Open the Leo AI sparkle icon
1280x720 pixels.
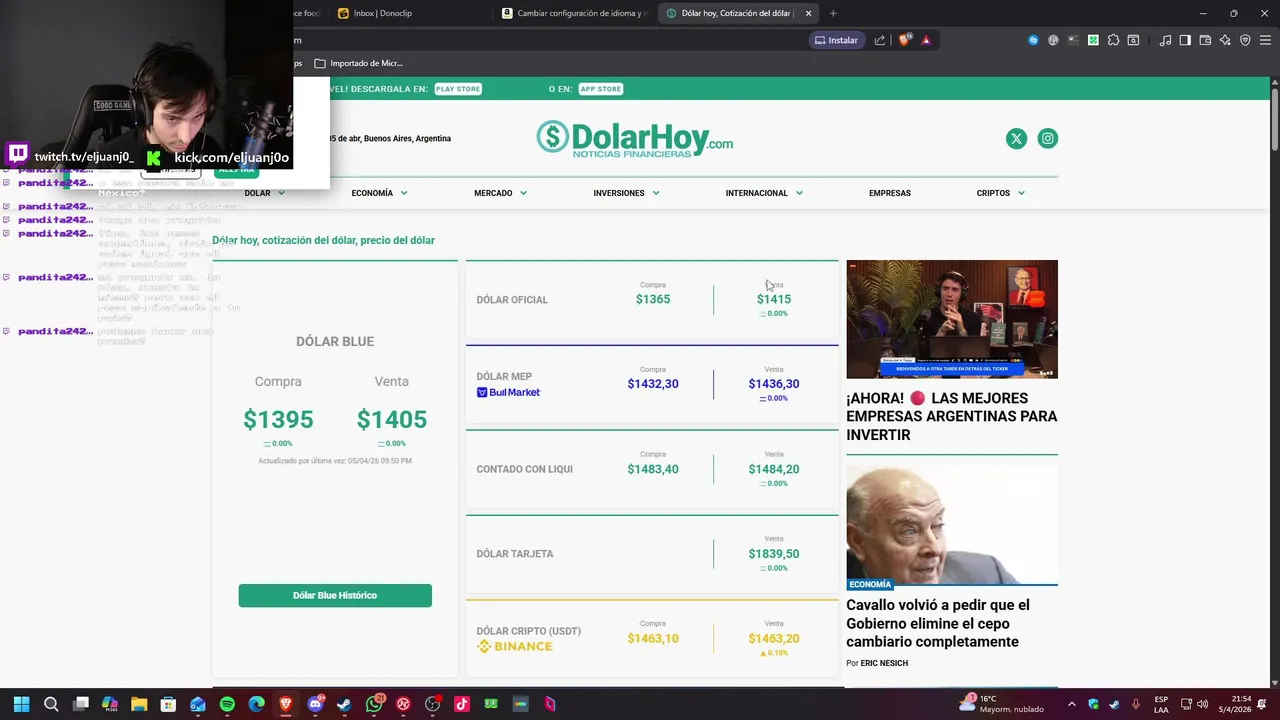1225,40
